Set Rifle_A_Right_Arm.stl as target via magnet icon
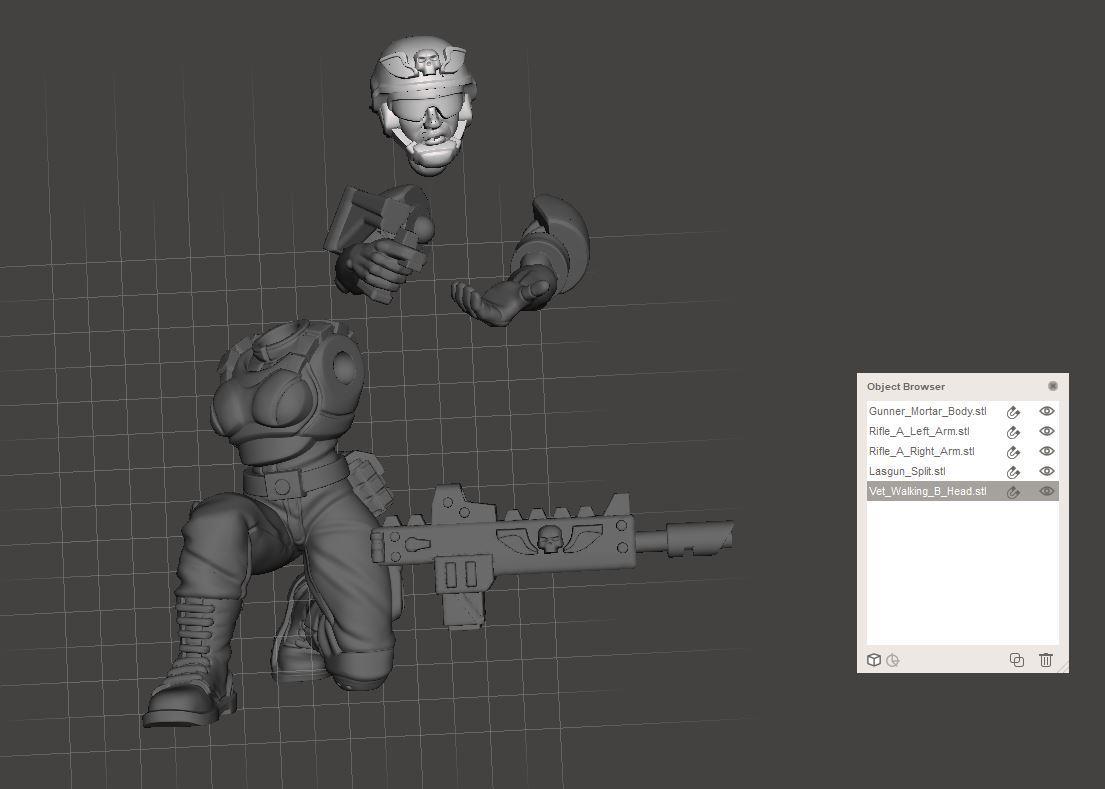 pyautogui.click(x=1013, y=452)
